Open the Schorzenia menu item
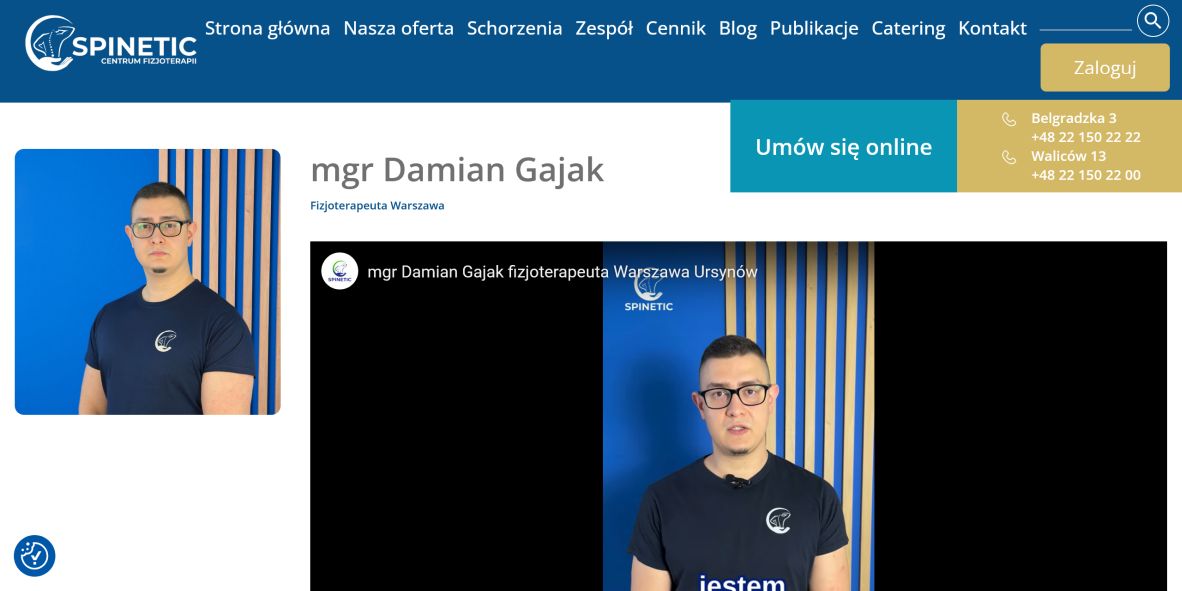The height and width of the screenshot is (591, 1182). [515, 29]
